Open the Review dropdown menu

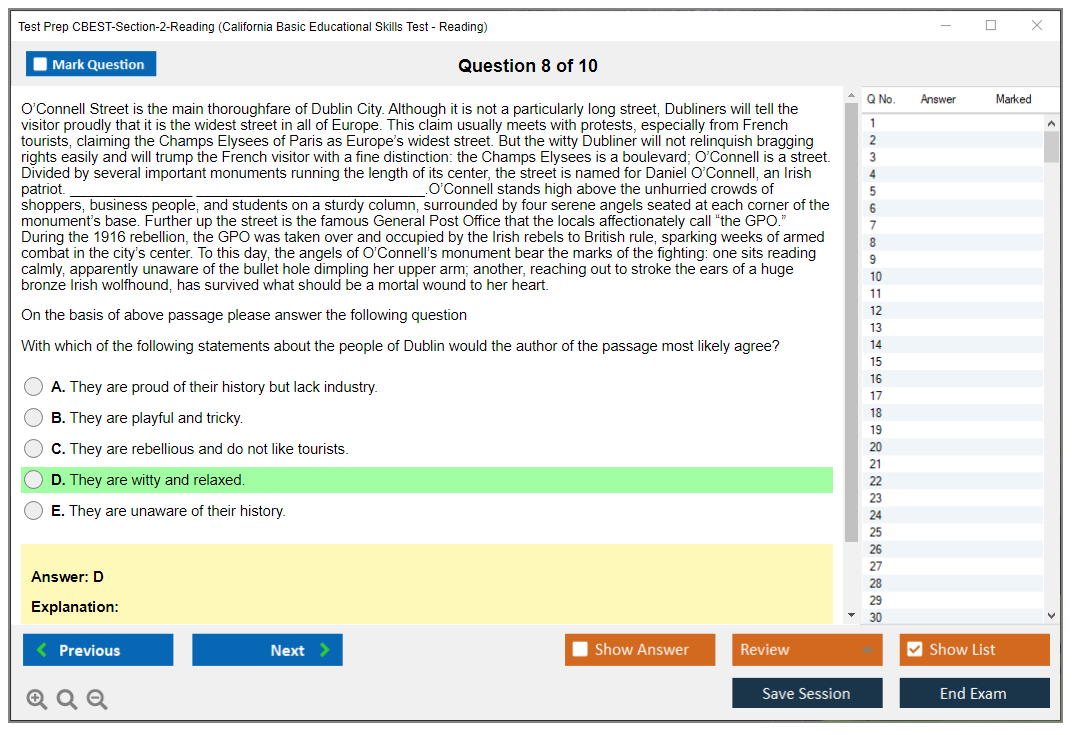point(806,650)
